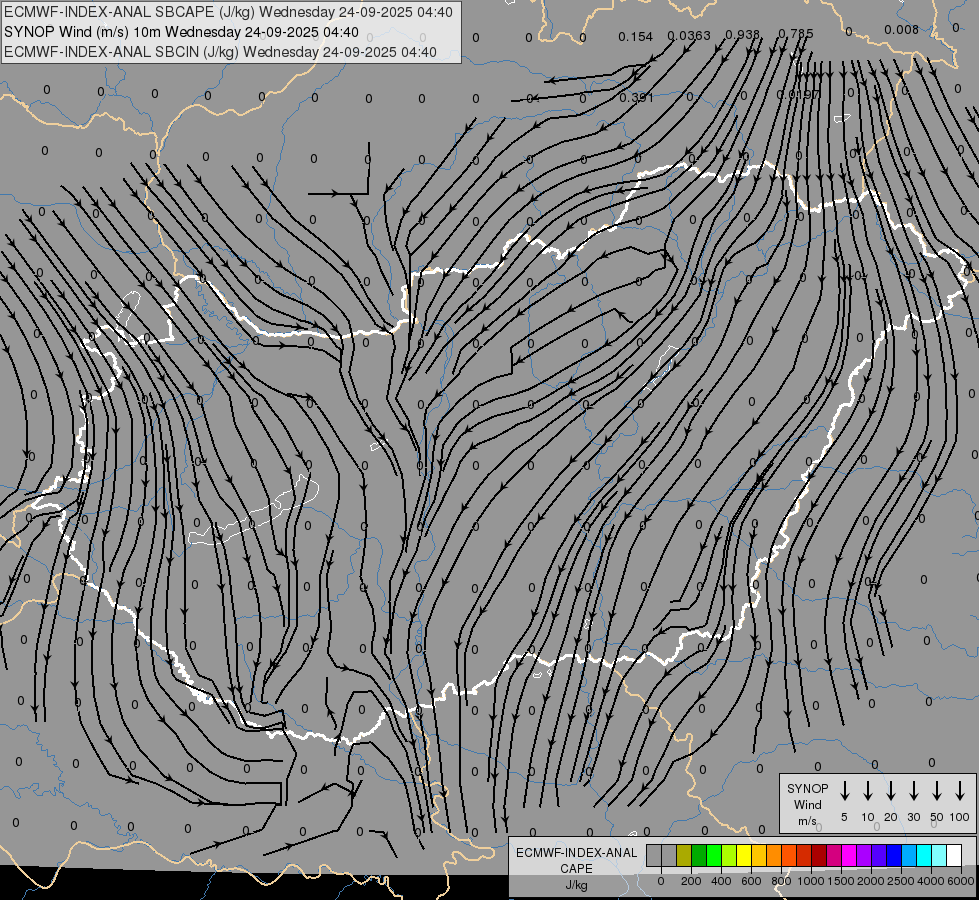Click the wind legend arrow labeled 5
The image size is (979, 900).
point(844,790)
